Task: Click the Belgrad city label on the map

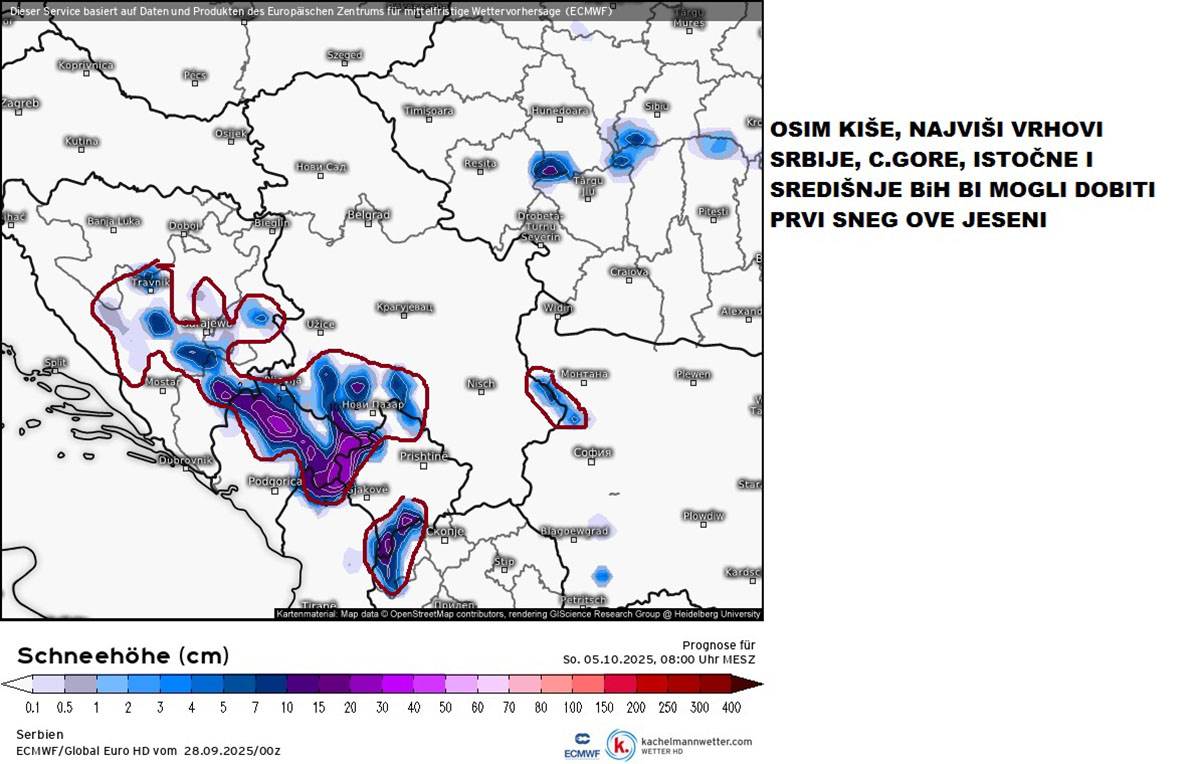Action: [x=367, y=214]
